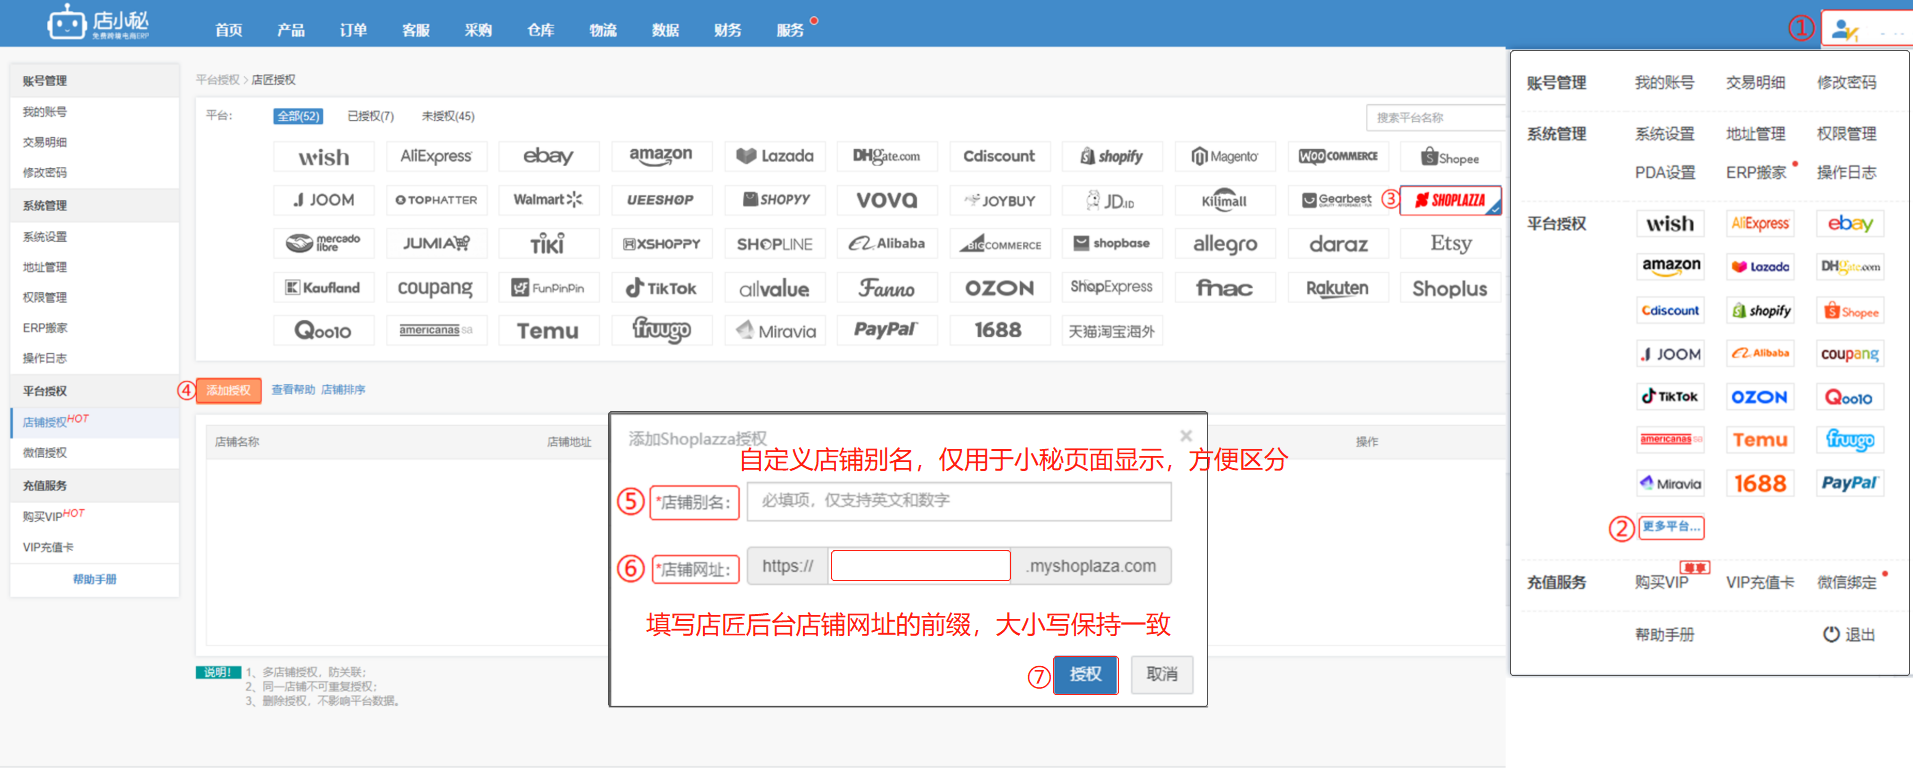
Task: Click 取消 to cancel the dialog
Action: [1162, 675]
